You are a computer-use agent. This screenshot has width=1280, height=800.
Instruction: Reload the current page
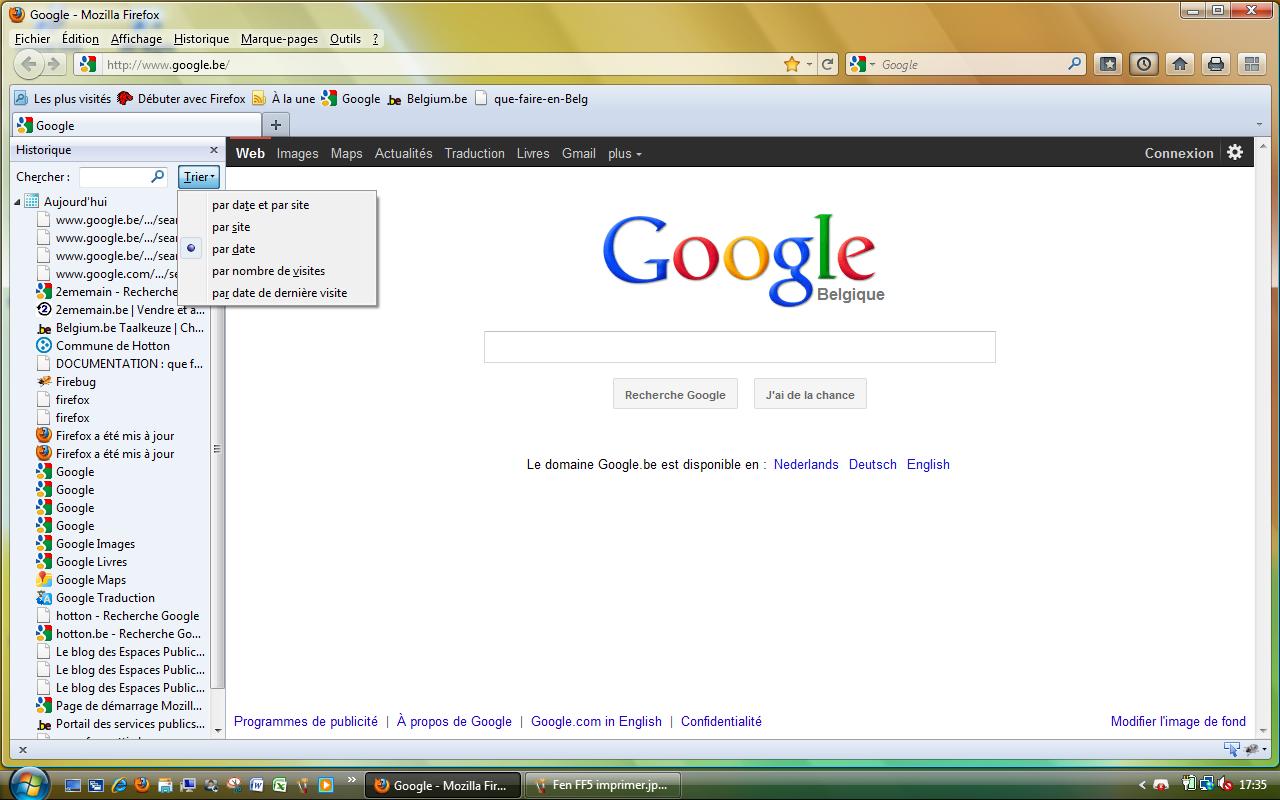(827, 64)
